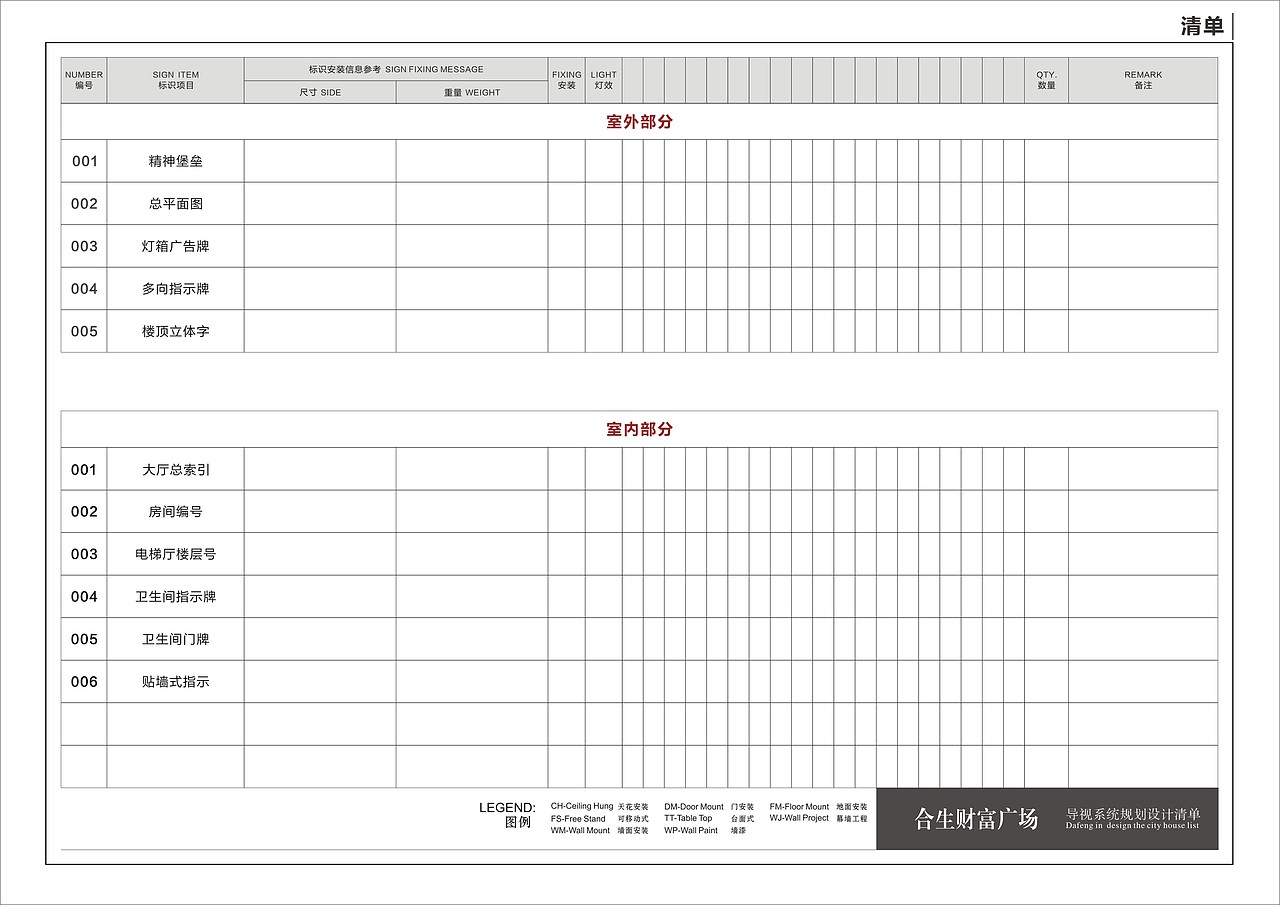Click the 重量 WEIGHT header cell
This screenshot has width=1280, height=905.
tap(471, 92)
